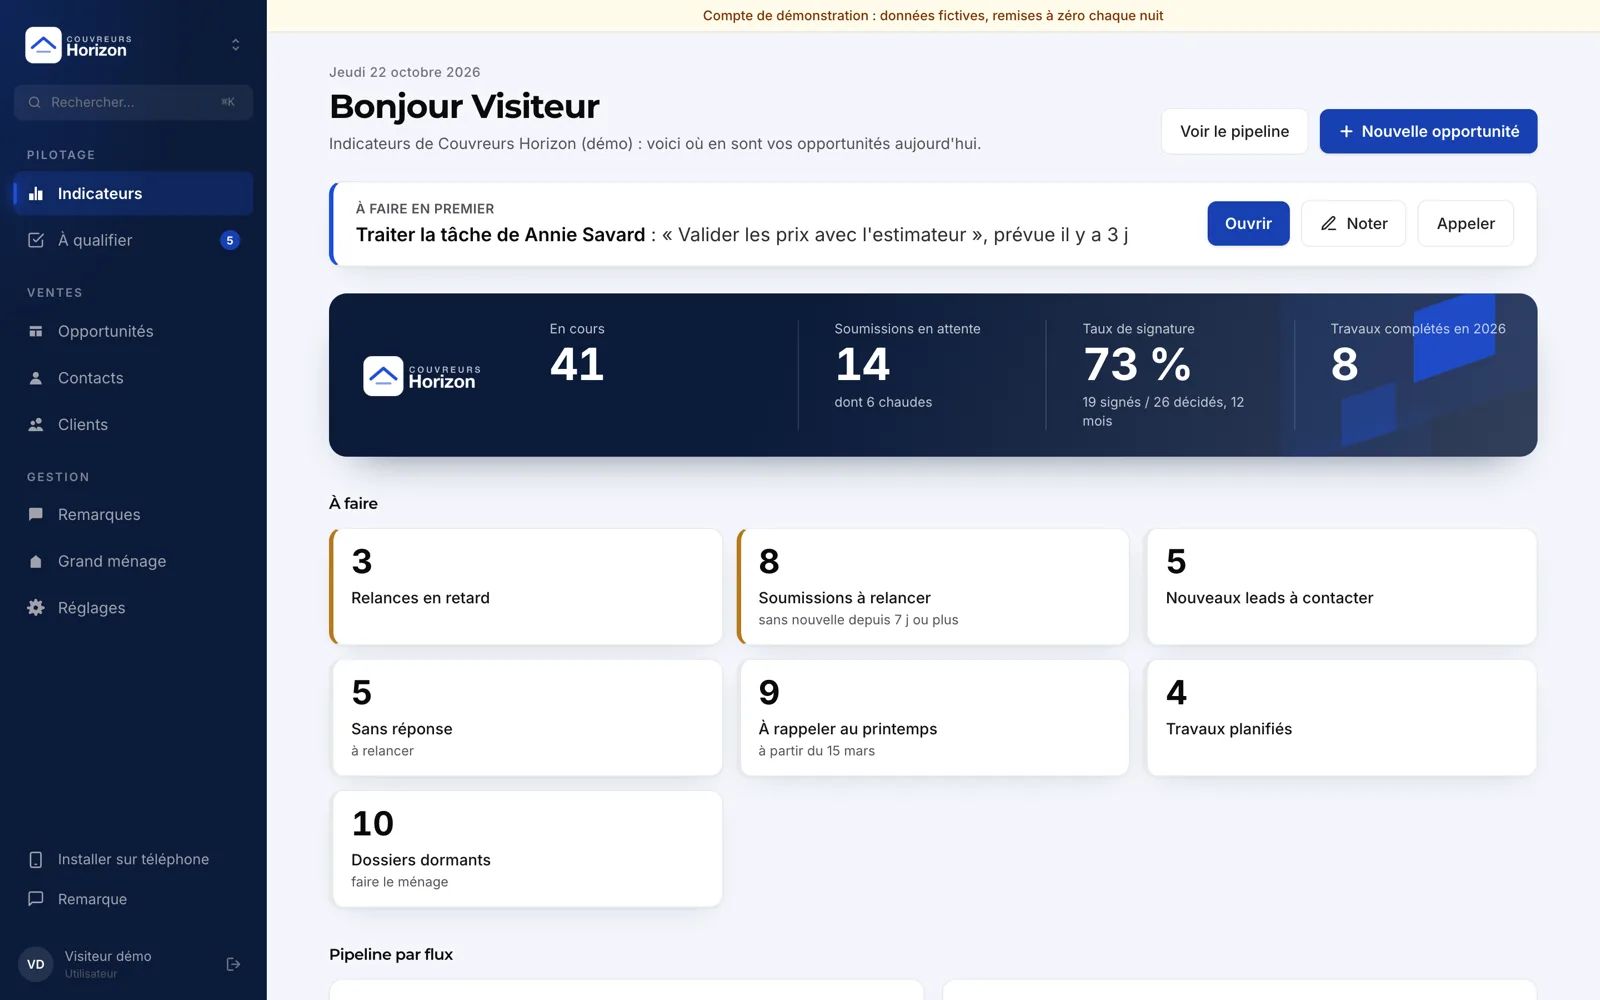Click the demo account notice banner text
The width and height of the screenshot is (1600, 1000).
pyautogui.click(x=933, y=16)
